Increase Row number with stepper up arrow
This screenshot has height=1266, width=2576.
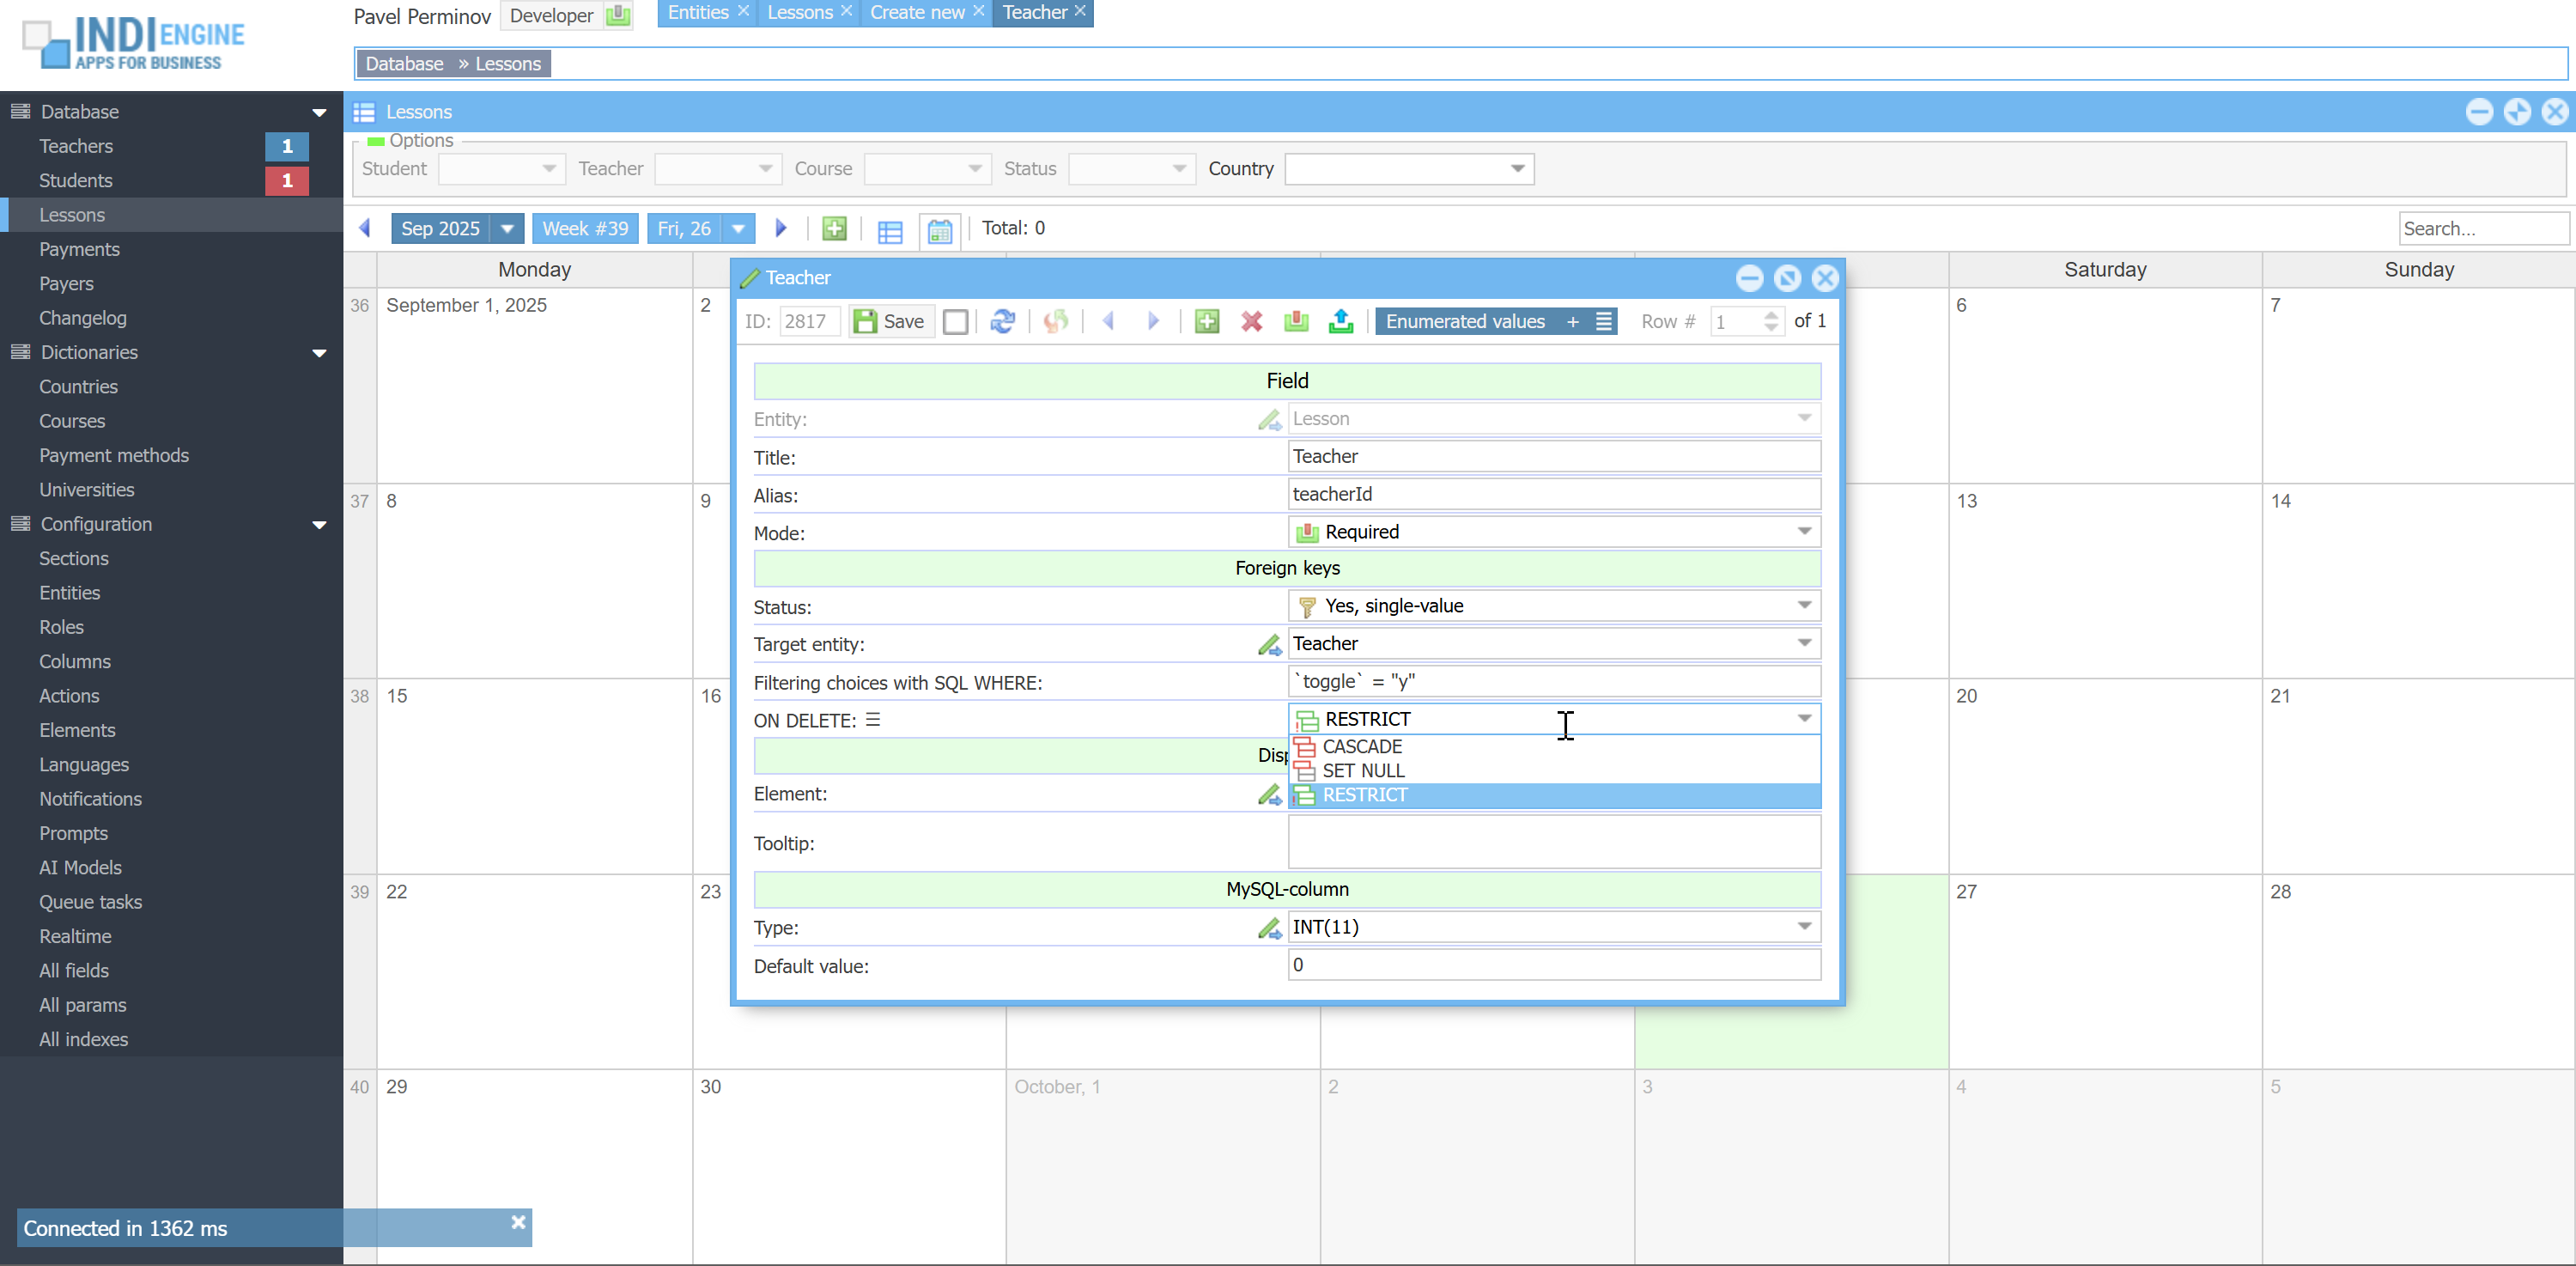click(x=1770, y=315)
